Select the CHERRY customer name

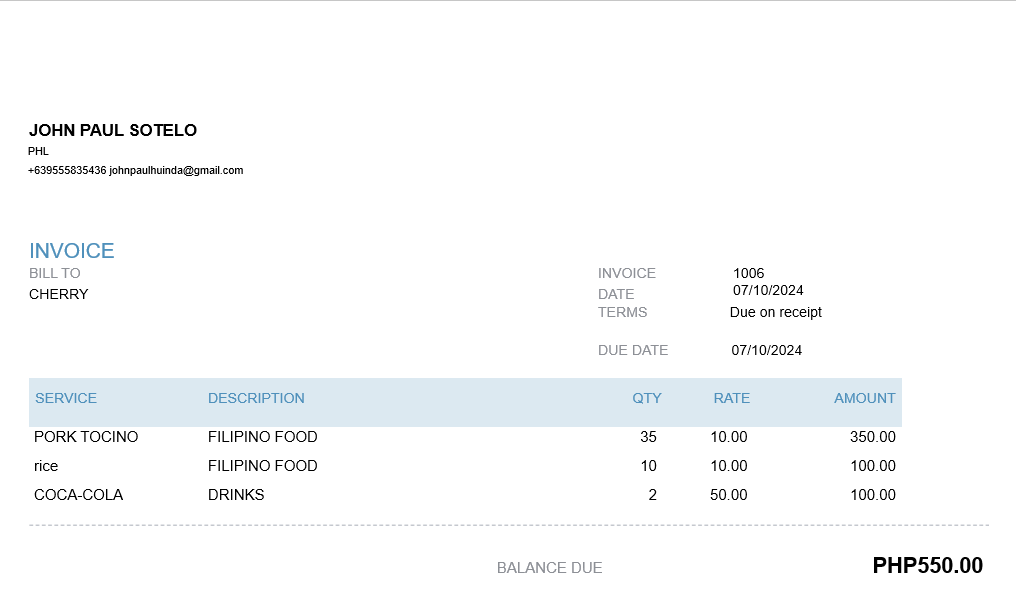point(59,294)
